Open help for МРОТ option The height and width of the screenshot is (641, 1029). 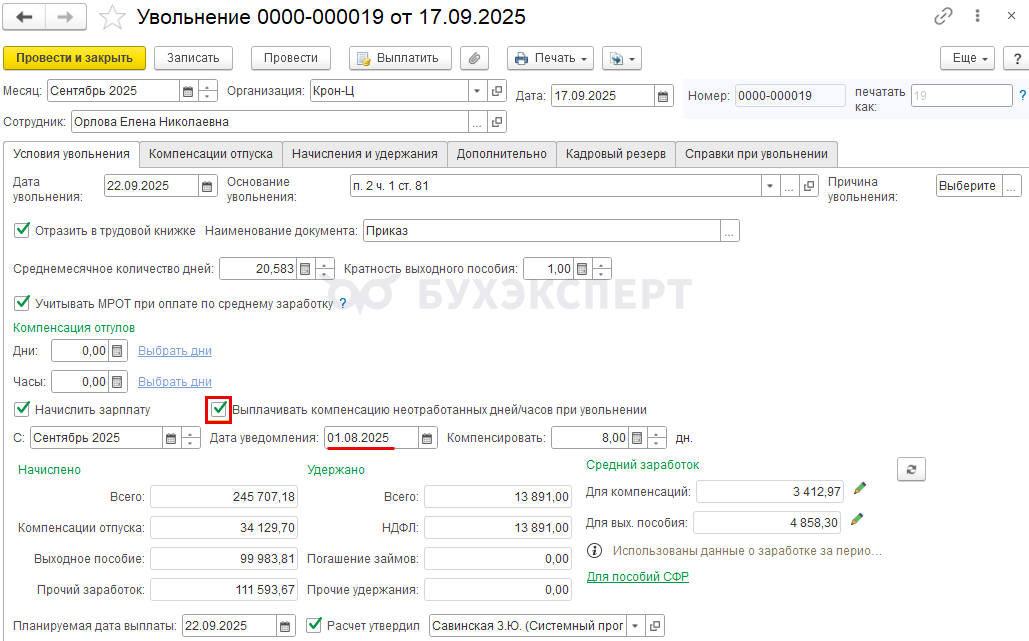tap(343, 303)
